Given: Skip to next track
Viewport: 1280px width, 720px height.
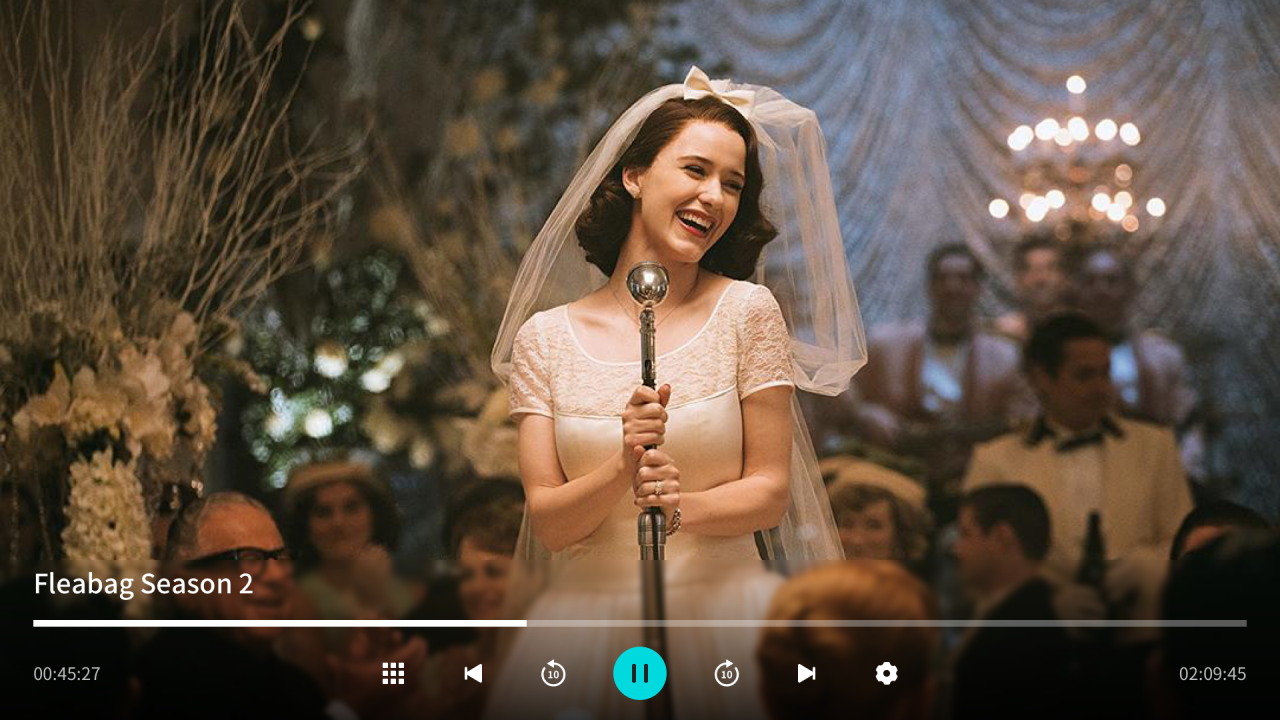Looking at the screenshot, I should coord(807,673).
